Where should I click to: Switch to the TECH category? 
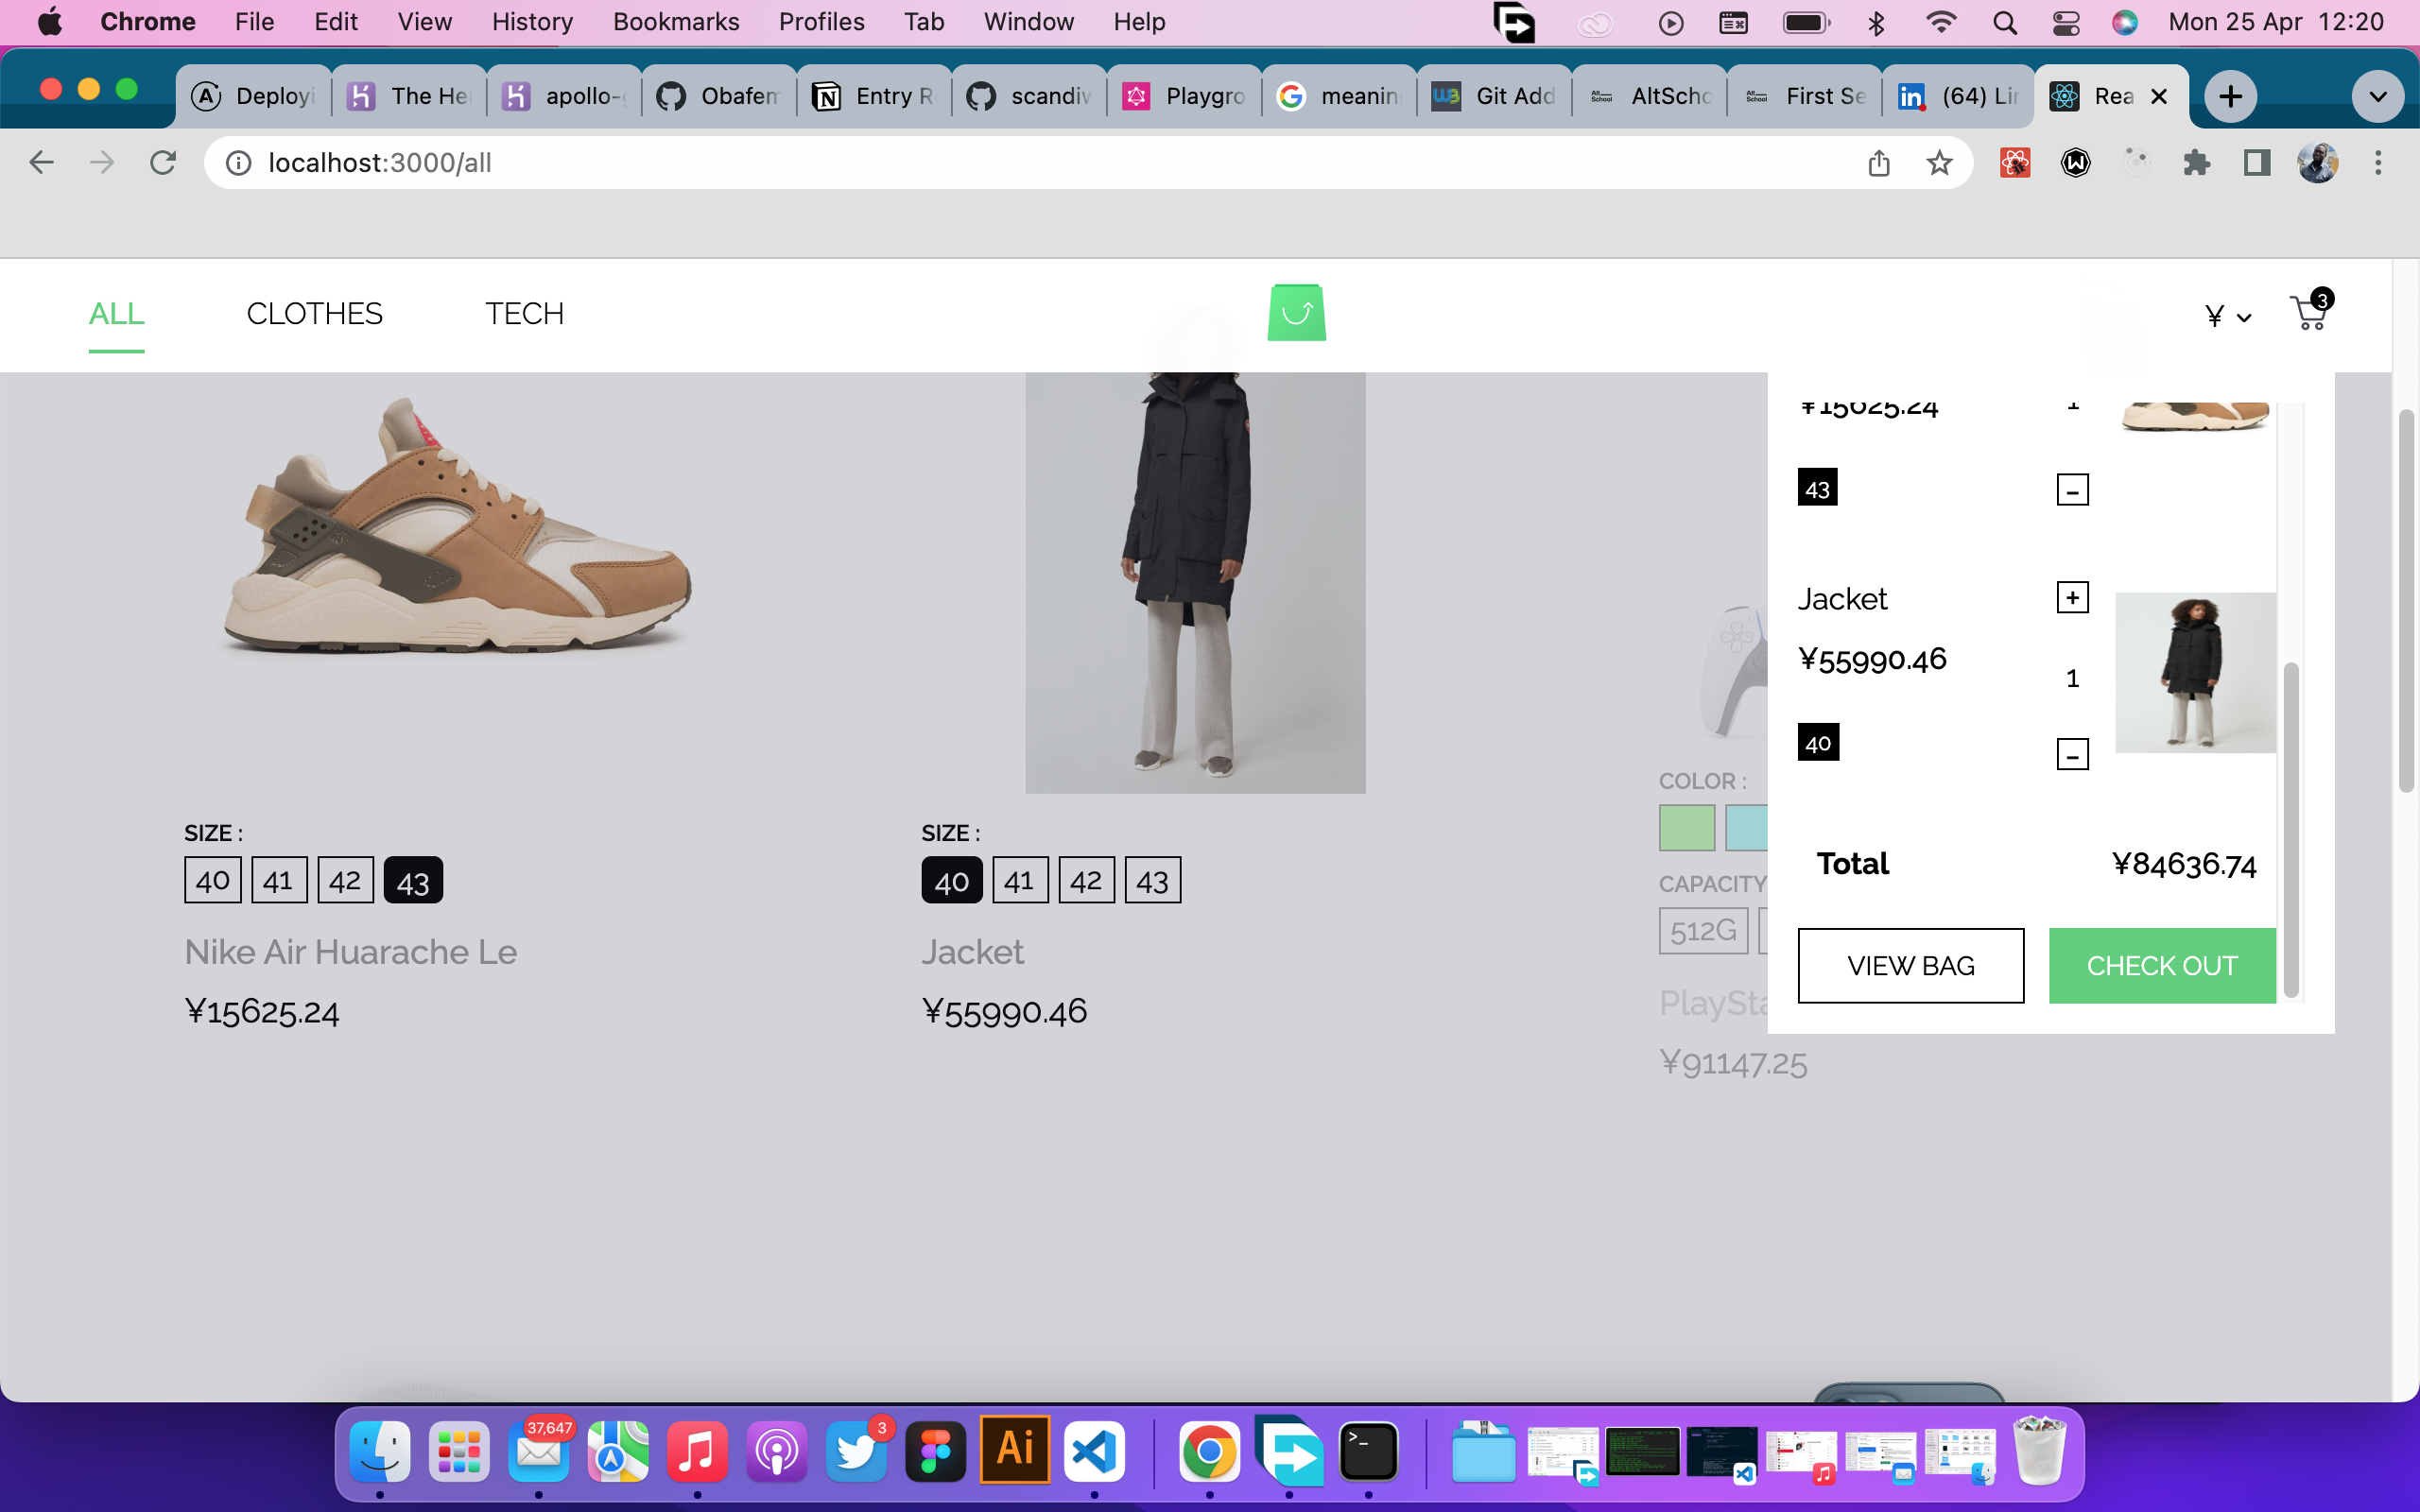[x=524, y=313]
